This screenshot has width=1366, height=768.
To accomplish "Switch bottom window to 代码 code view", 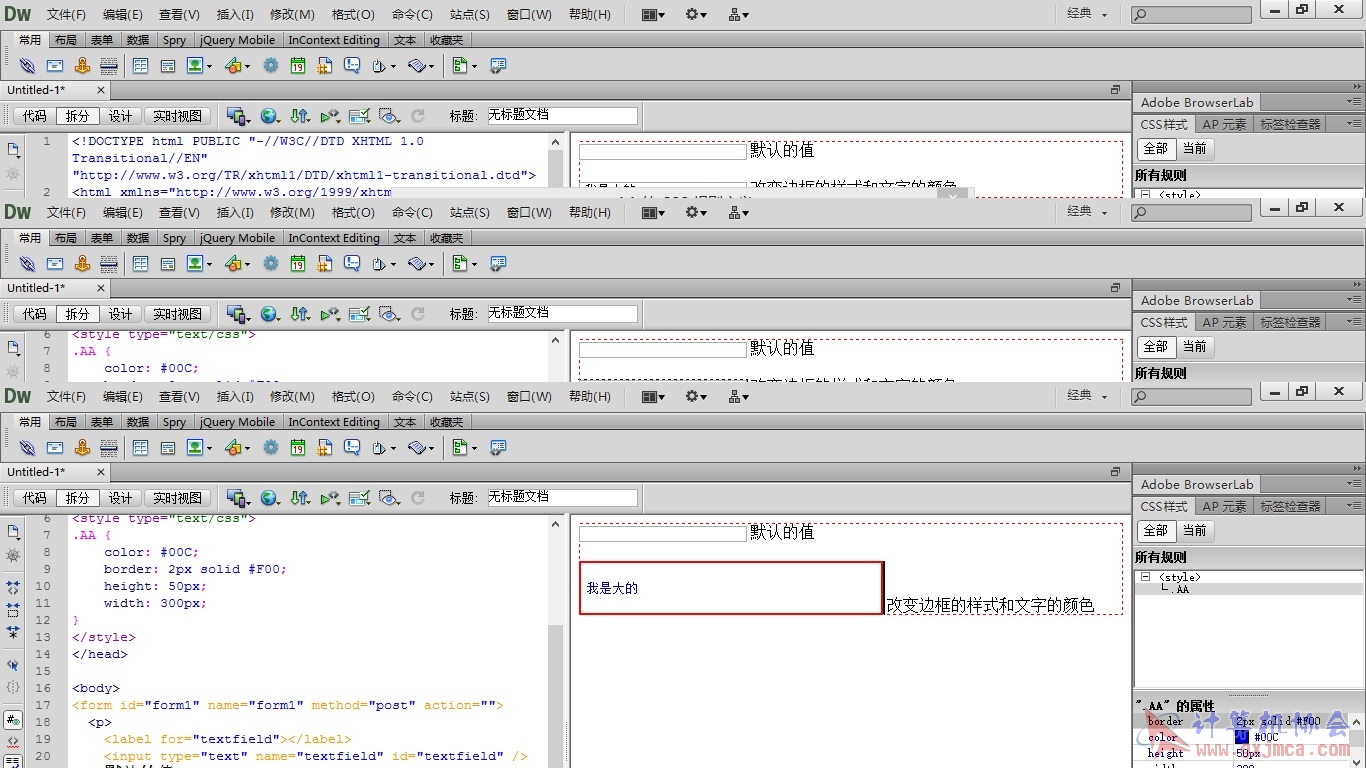I will (35, 497).
